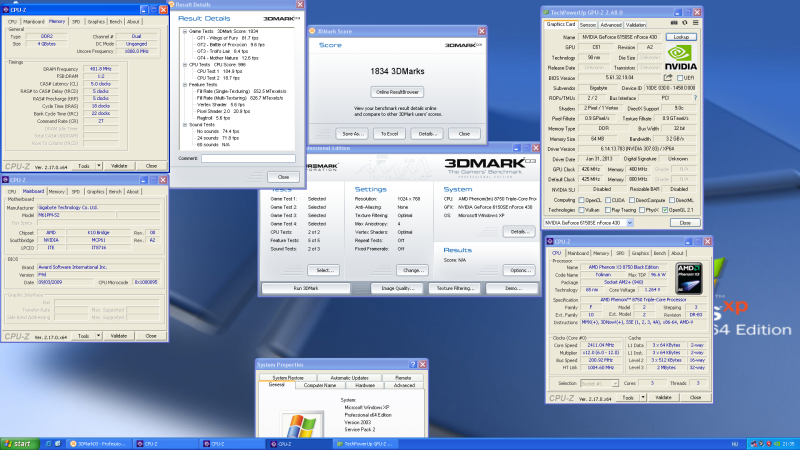Open the Hardware tab in System Properties
The width and height of the screenshot is (800, 450).
click(363, 384)
